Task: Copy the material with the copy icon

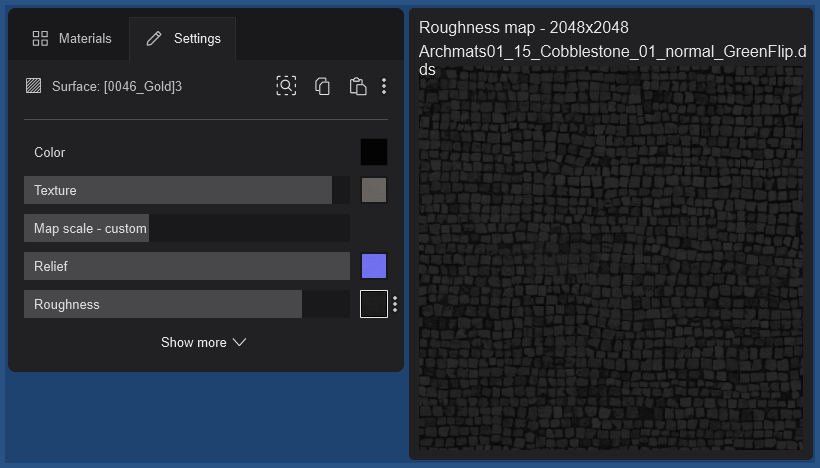Action: pyautogui.click(x=322, y=86)
